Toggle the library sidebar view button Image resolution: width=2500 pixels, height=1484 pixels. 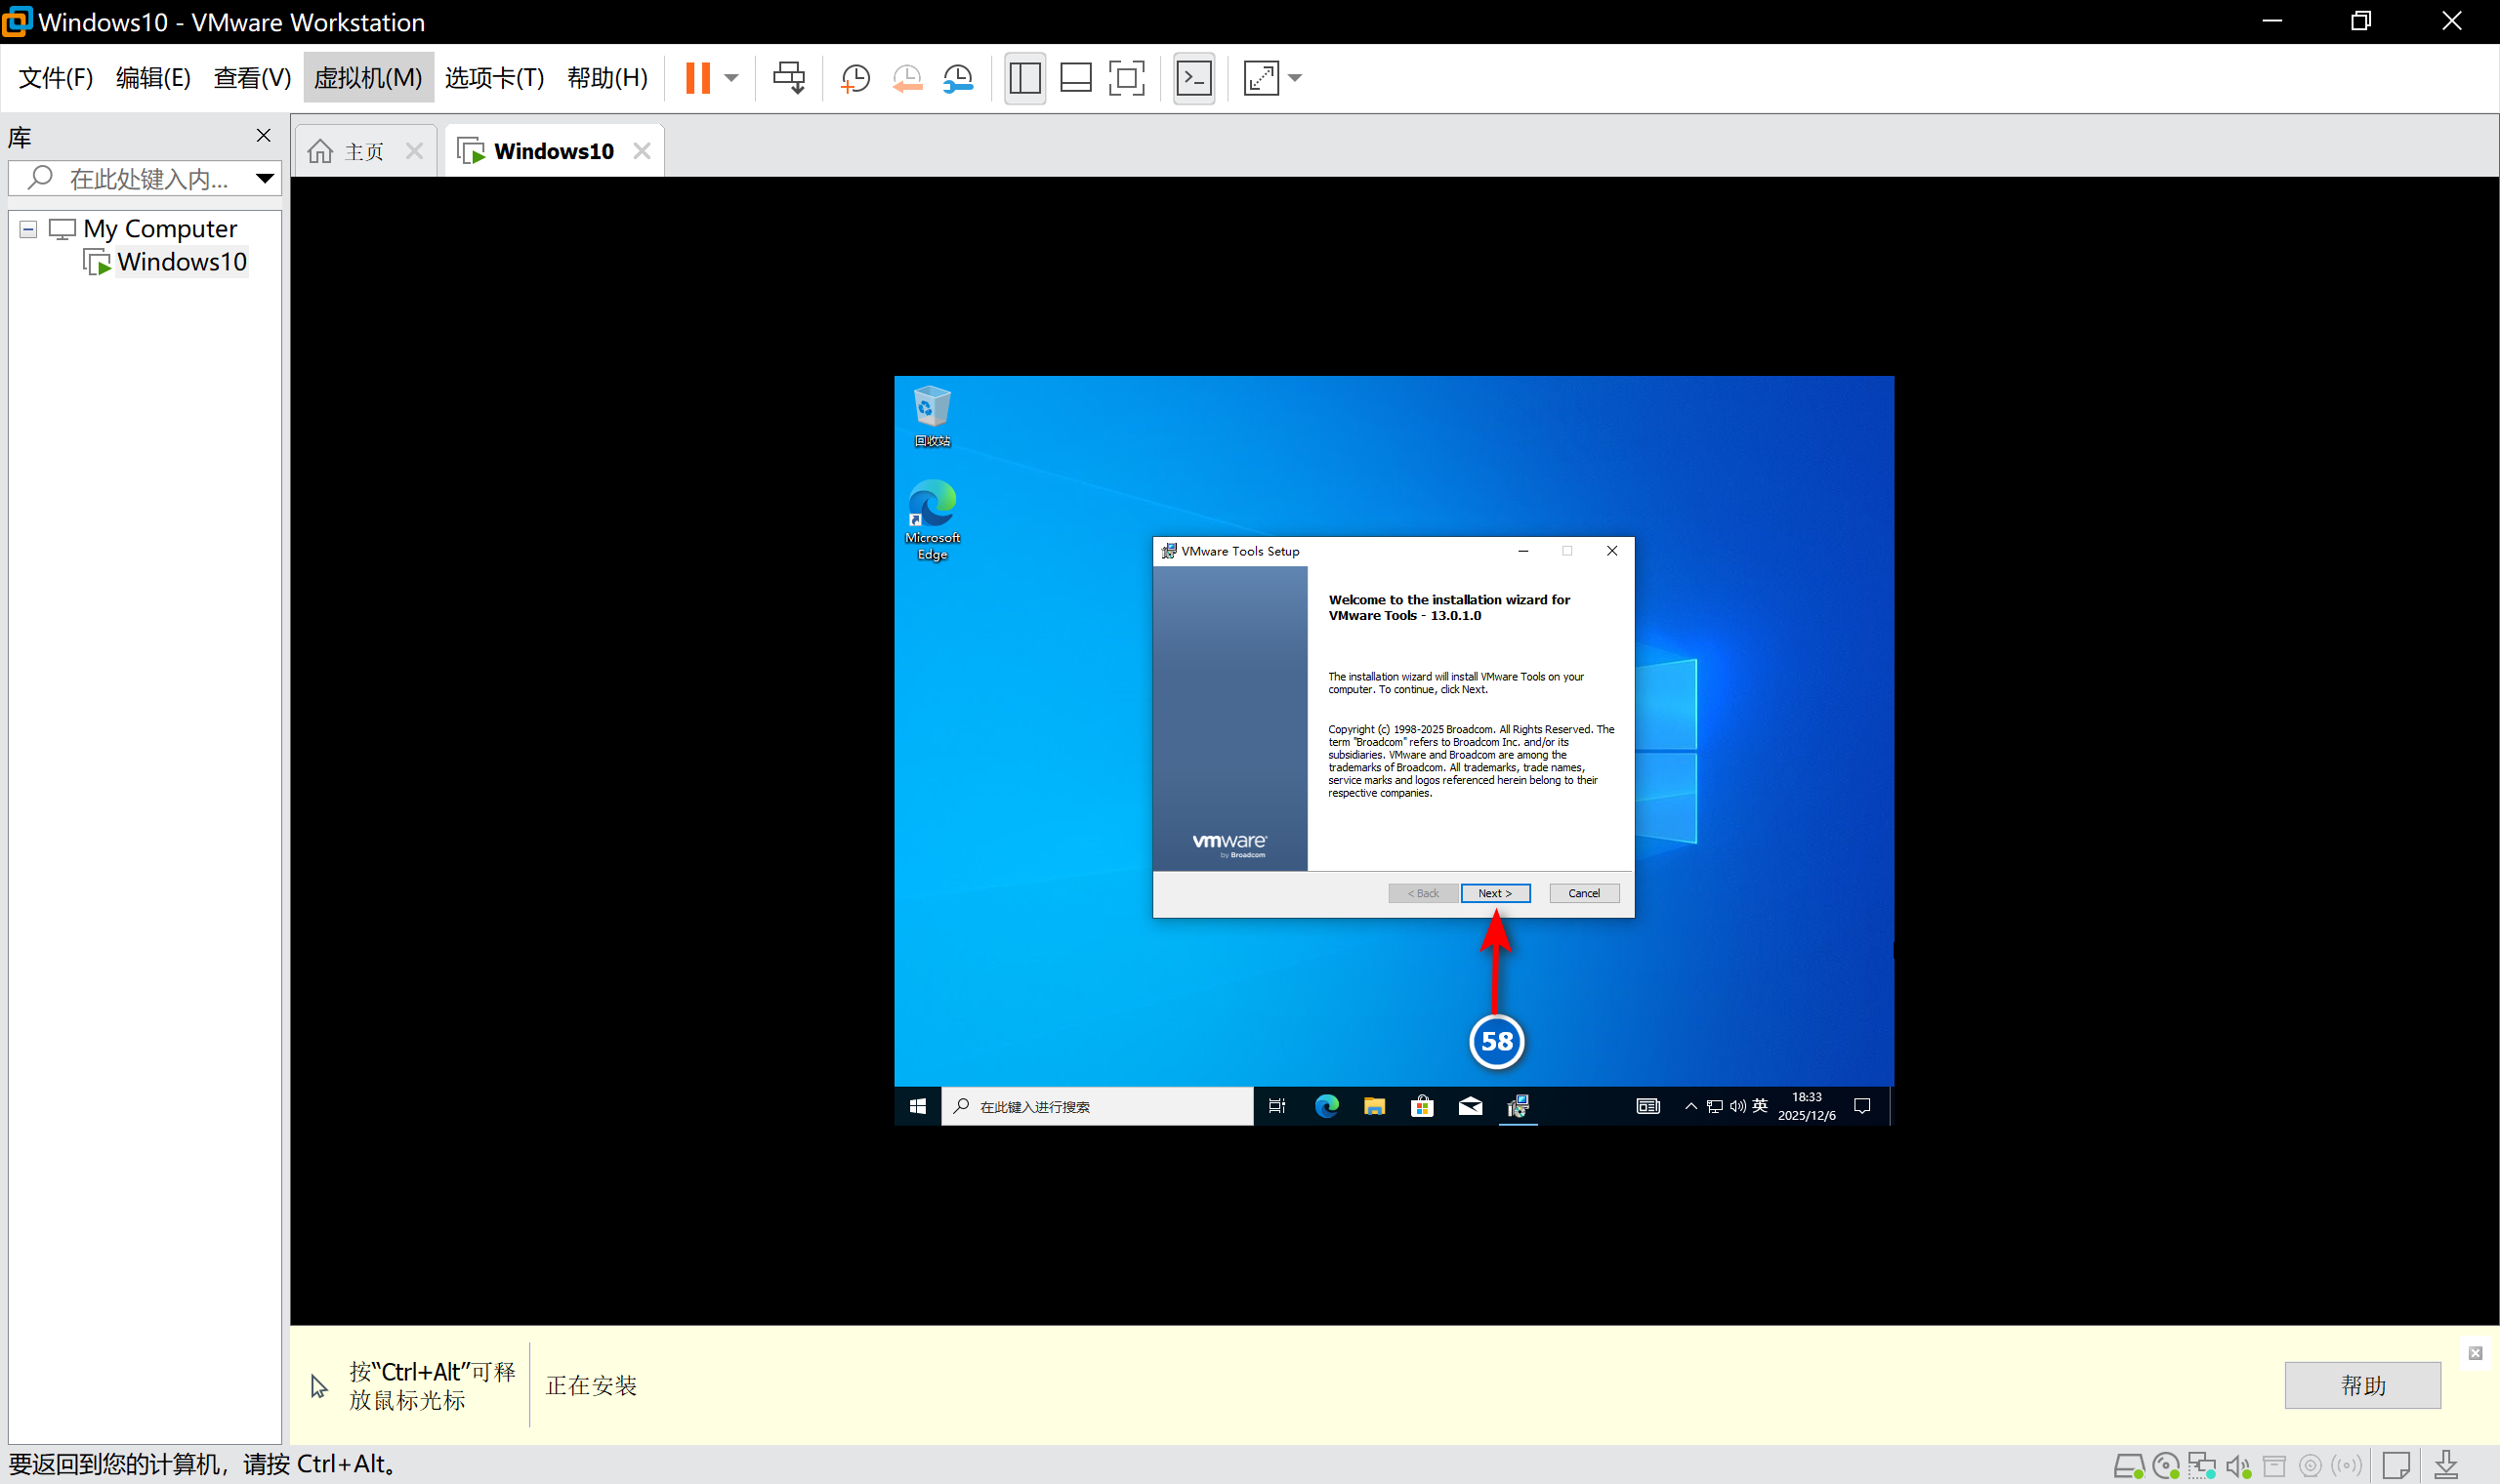pos(1025,77)
